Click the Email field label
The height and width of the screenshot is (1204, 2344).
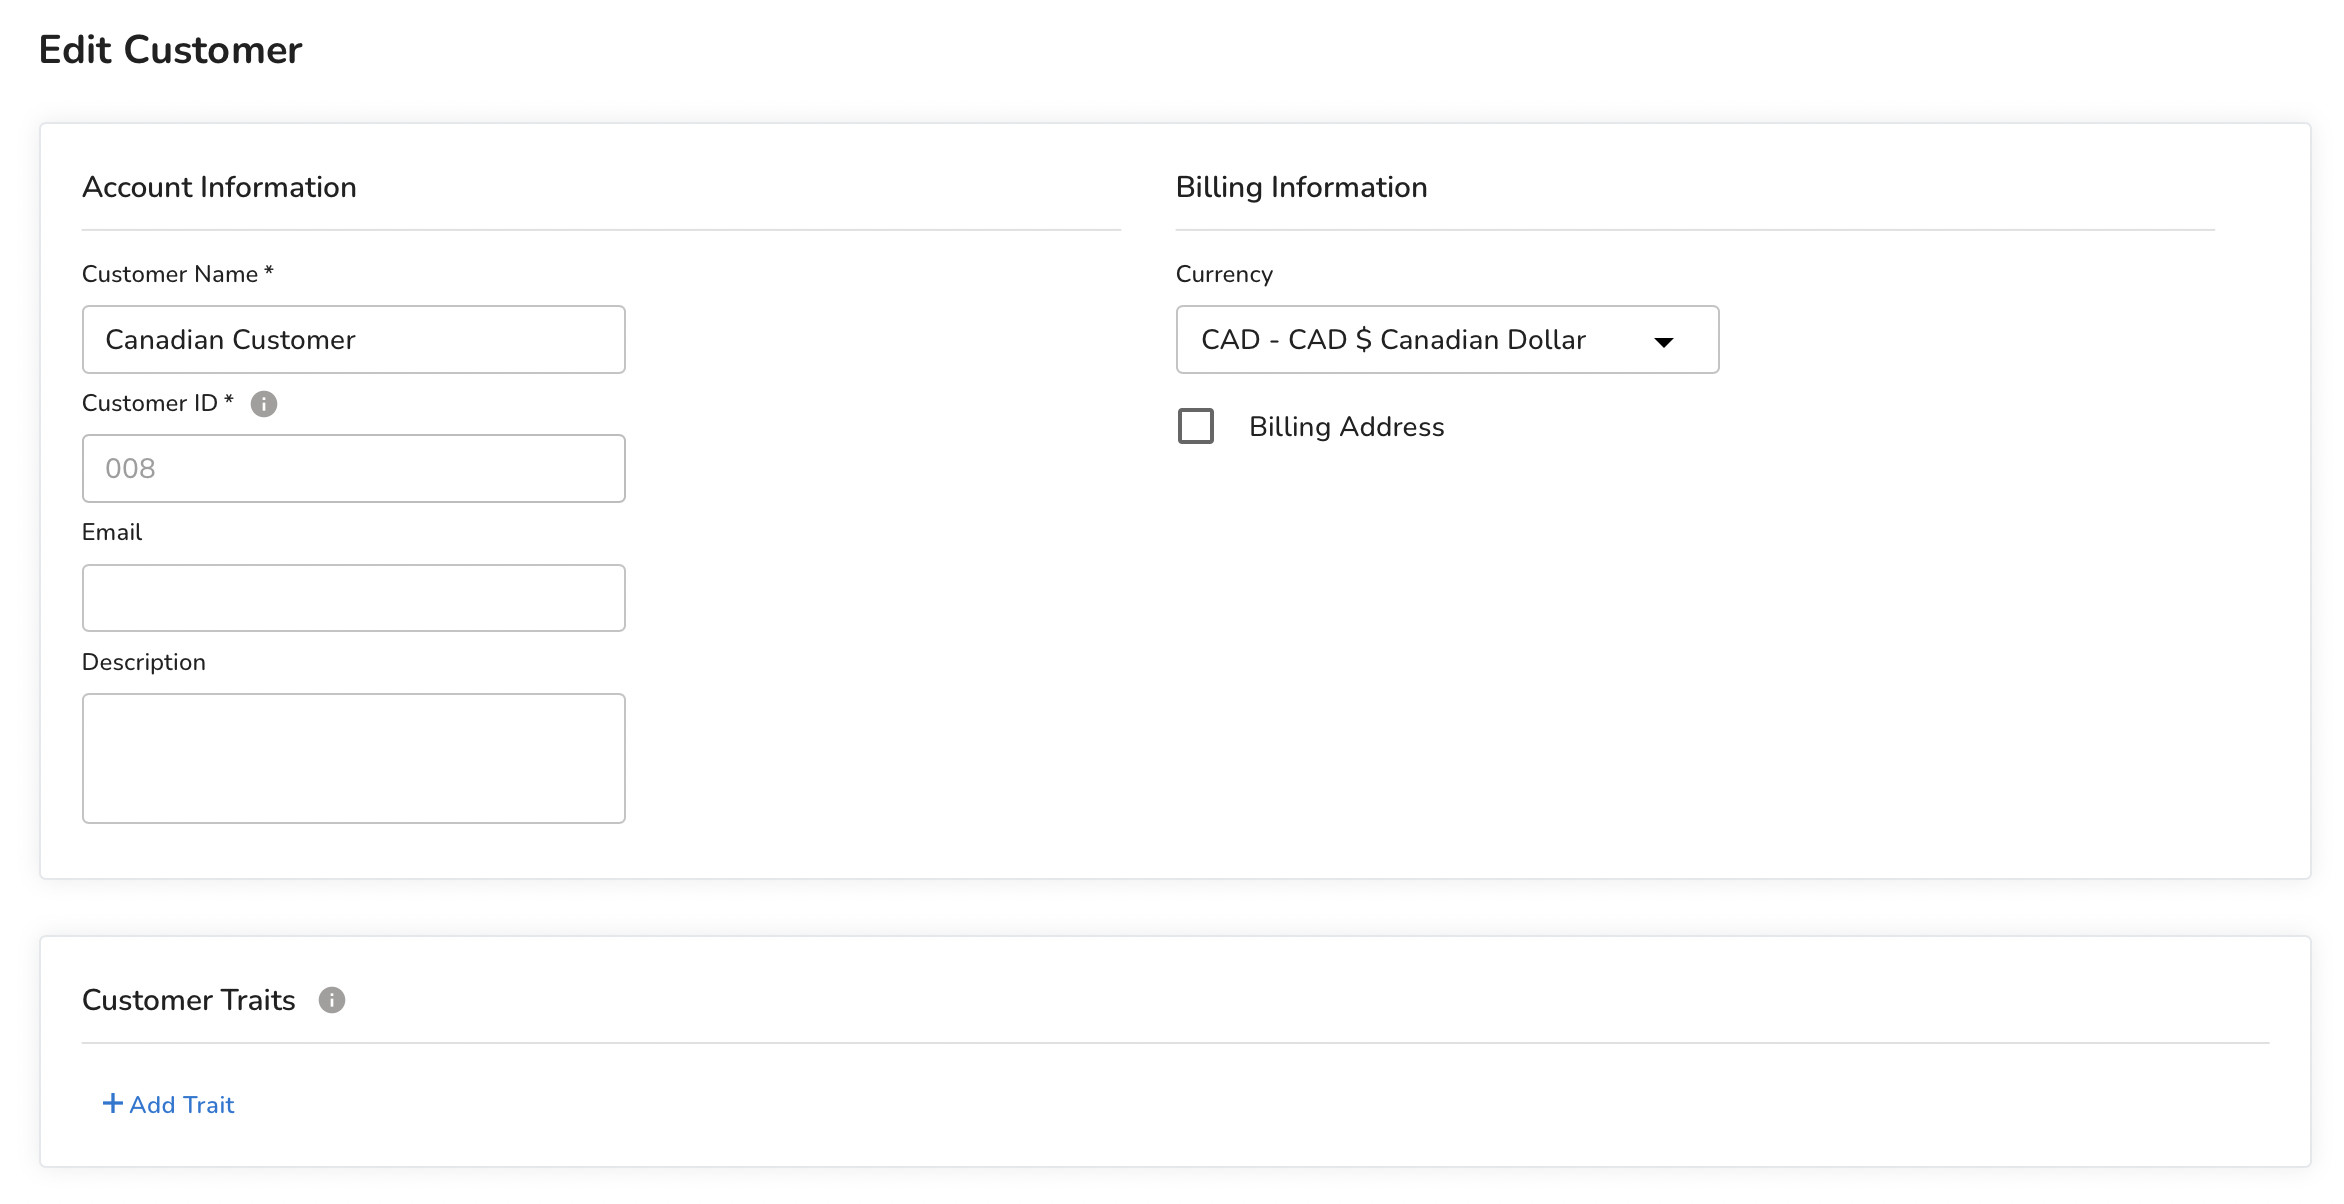(112, 532)
